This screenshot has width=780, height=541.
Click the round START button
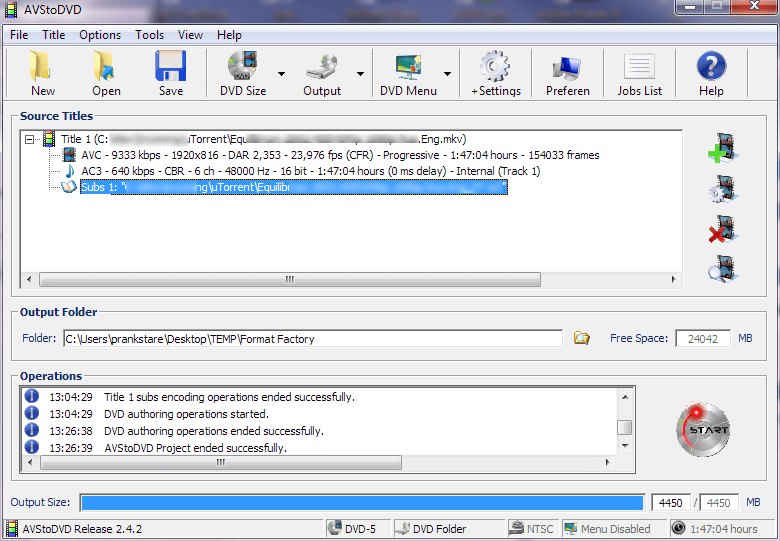point(703,430)
